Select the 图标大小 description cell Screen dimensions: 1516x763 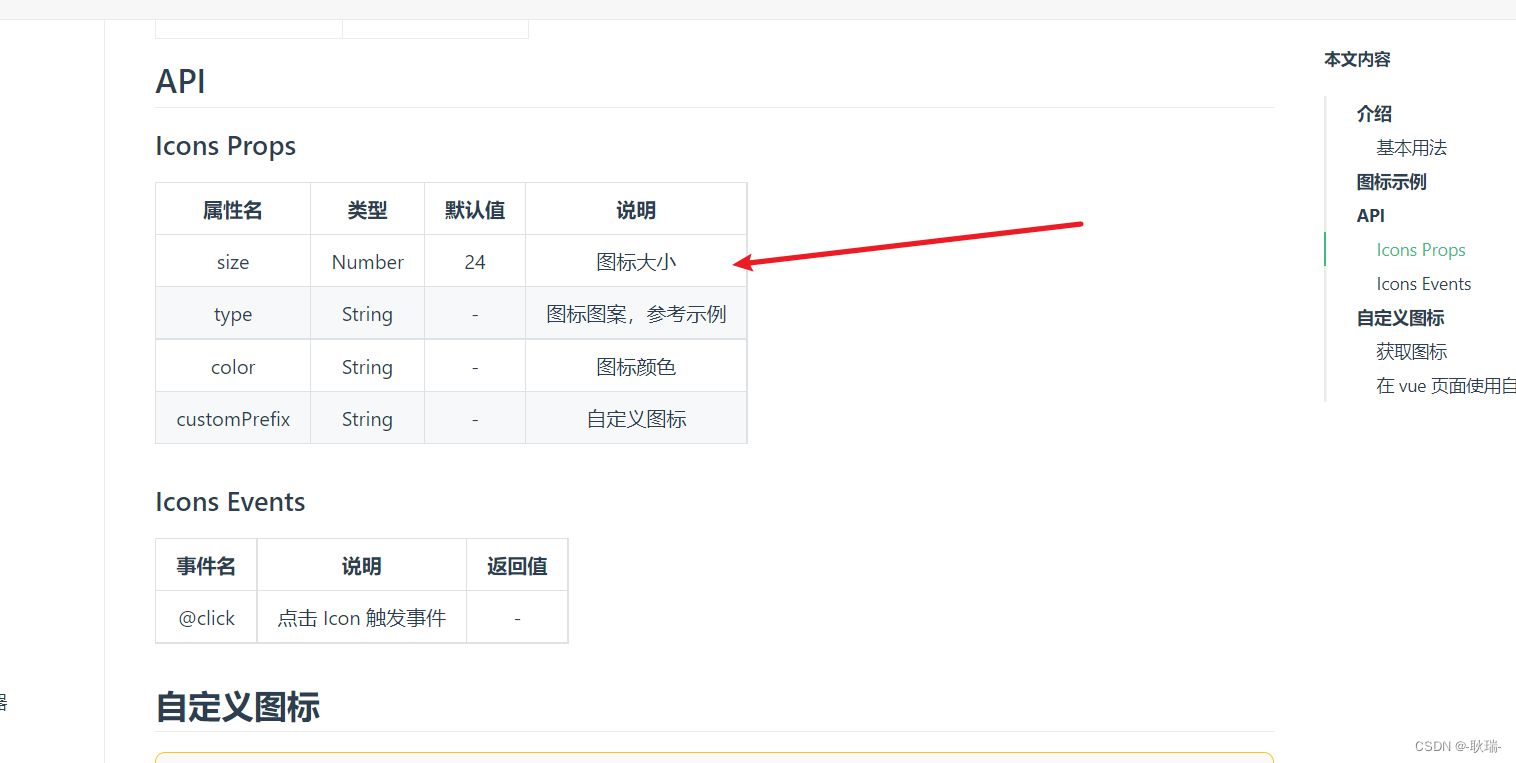tap(636, 262)
